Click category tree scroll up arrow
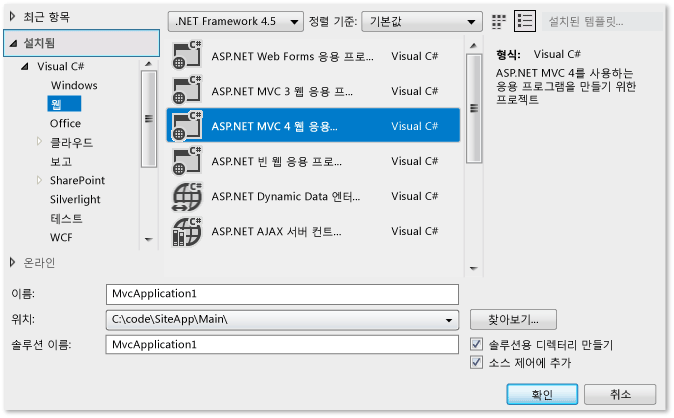Screen dimensions: 674x418 coord(149,64)
